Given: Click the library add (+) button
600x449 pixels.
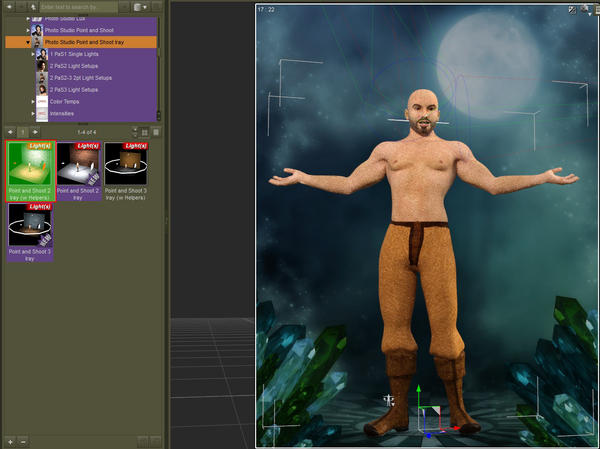Looking at the screenshot, I should (x=10, y=442).
